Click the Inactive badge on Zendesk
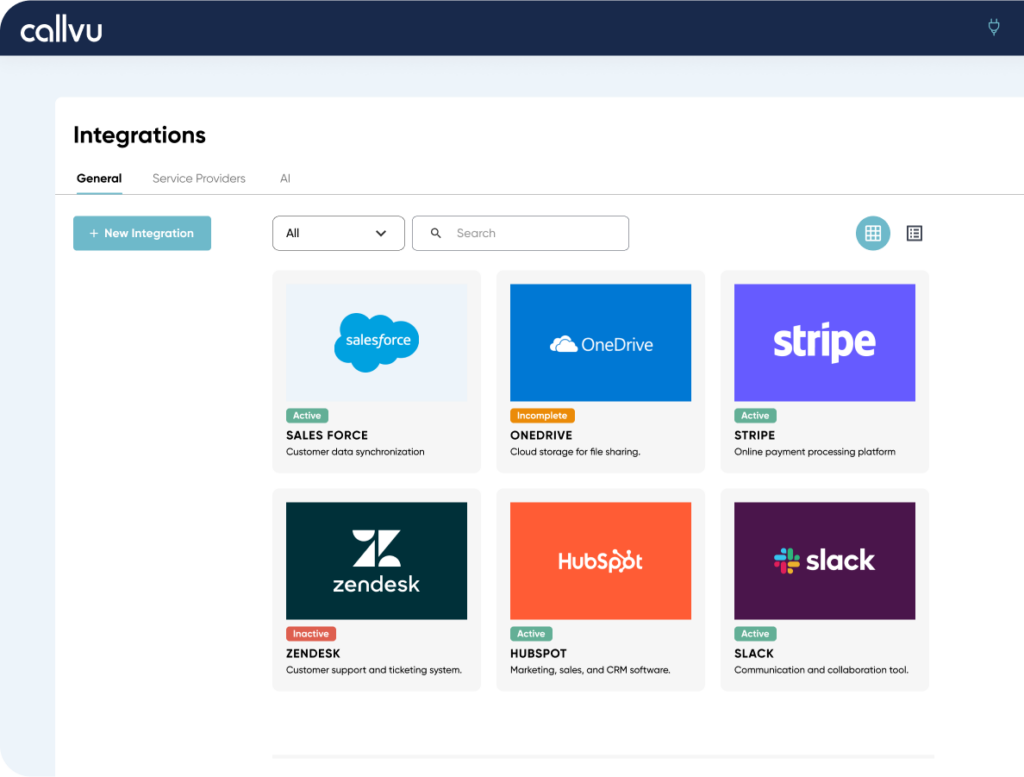The image size is (1024, 777). coord(310,633)
